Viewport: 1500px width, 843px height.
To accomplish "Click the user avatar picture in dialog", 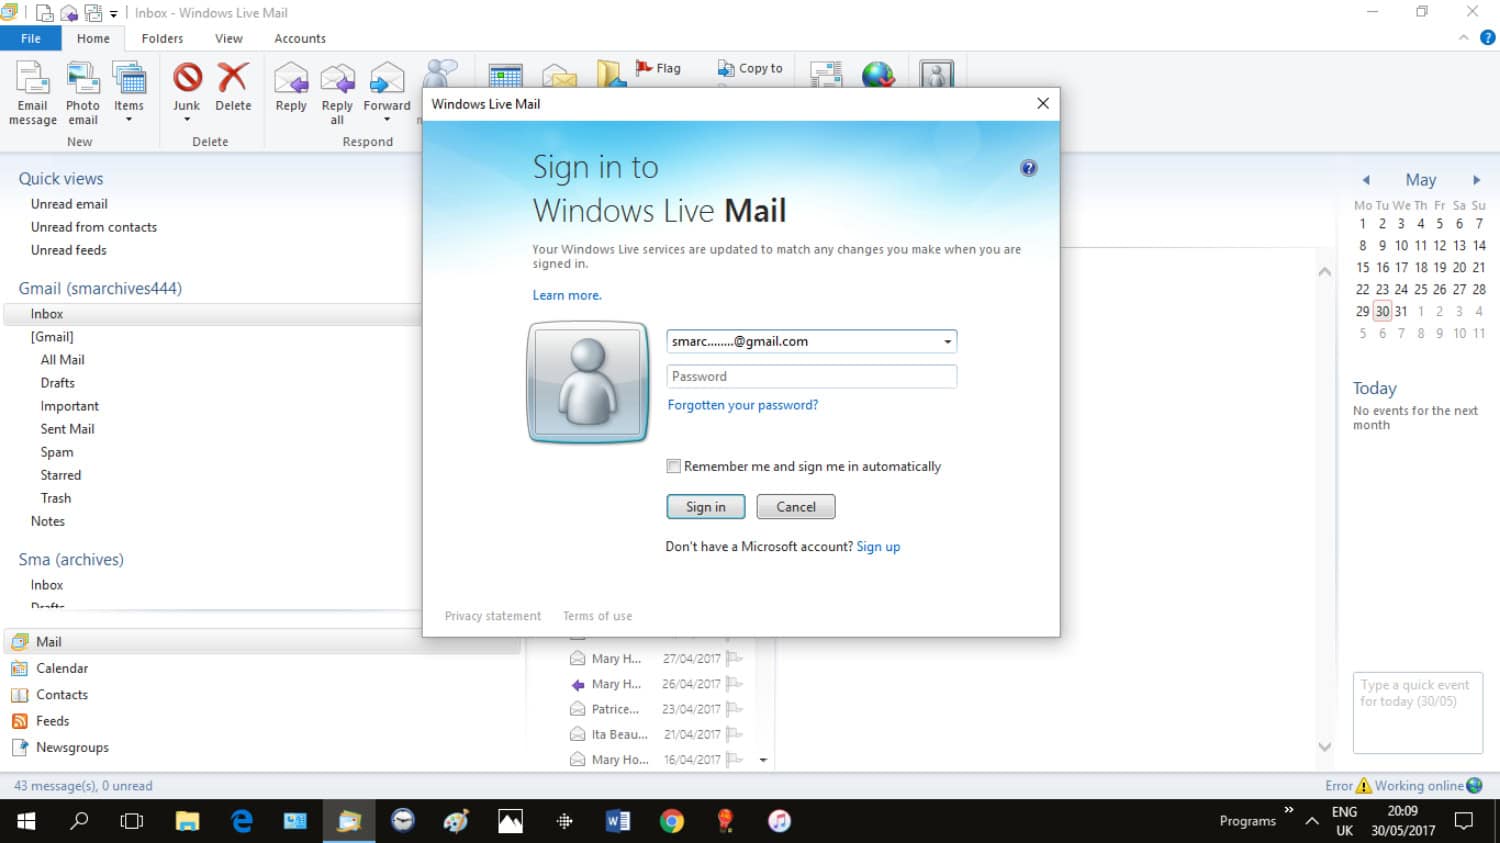I will tap(588, 382).
